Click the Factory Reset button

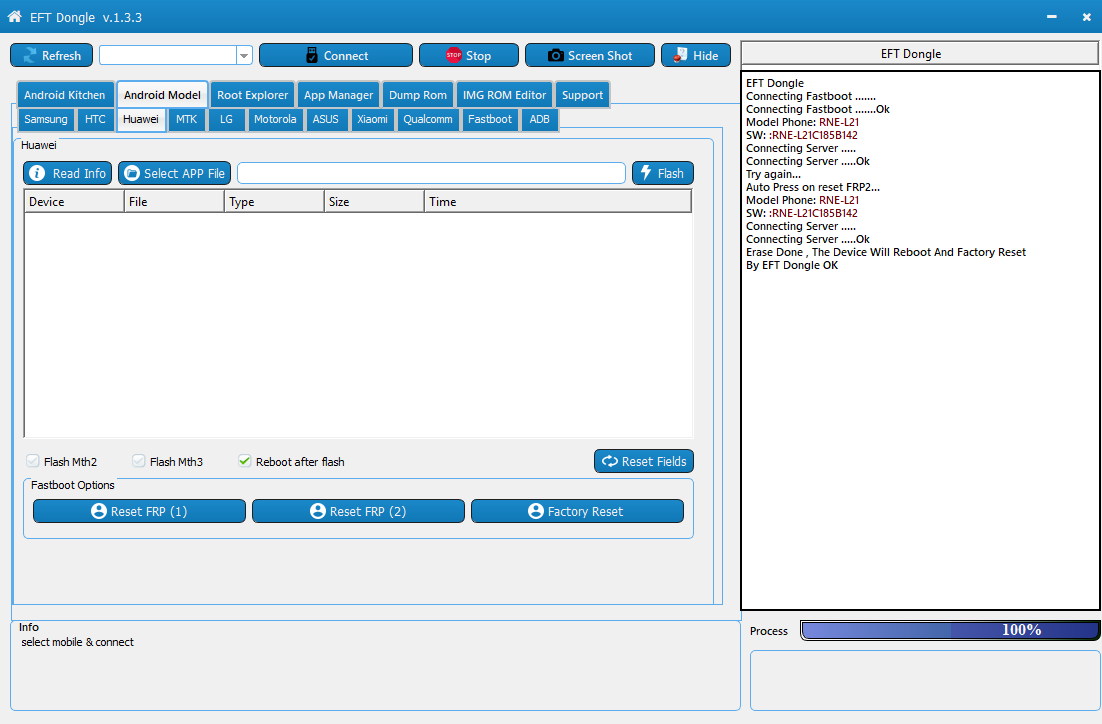577,511
